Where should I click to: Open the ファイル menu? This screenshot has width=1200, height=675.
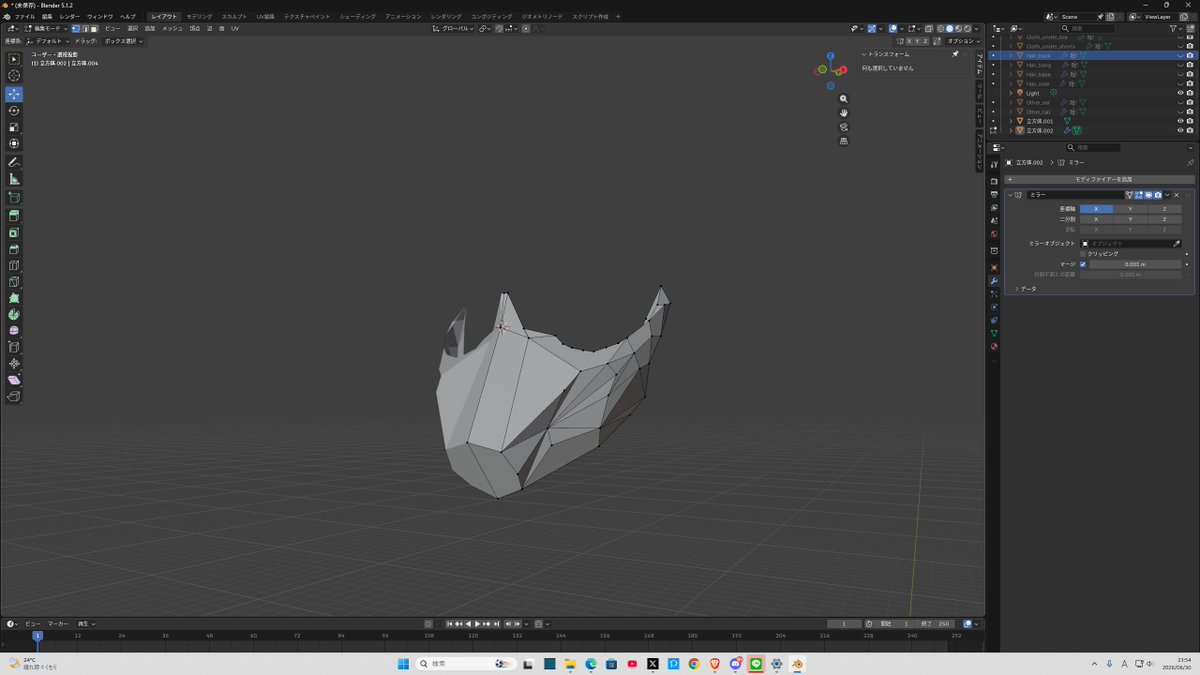24,17
